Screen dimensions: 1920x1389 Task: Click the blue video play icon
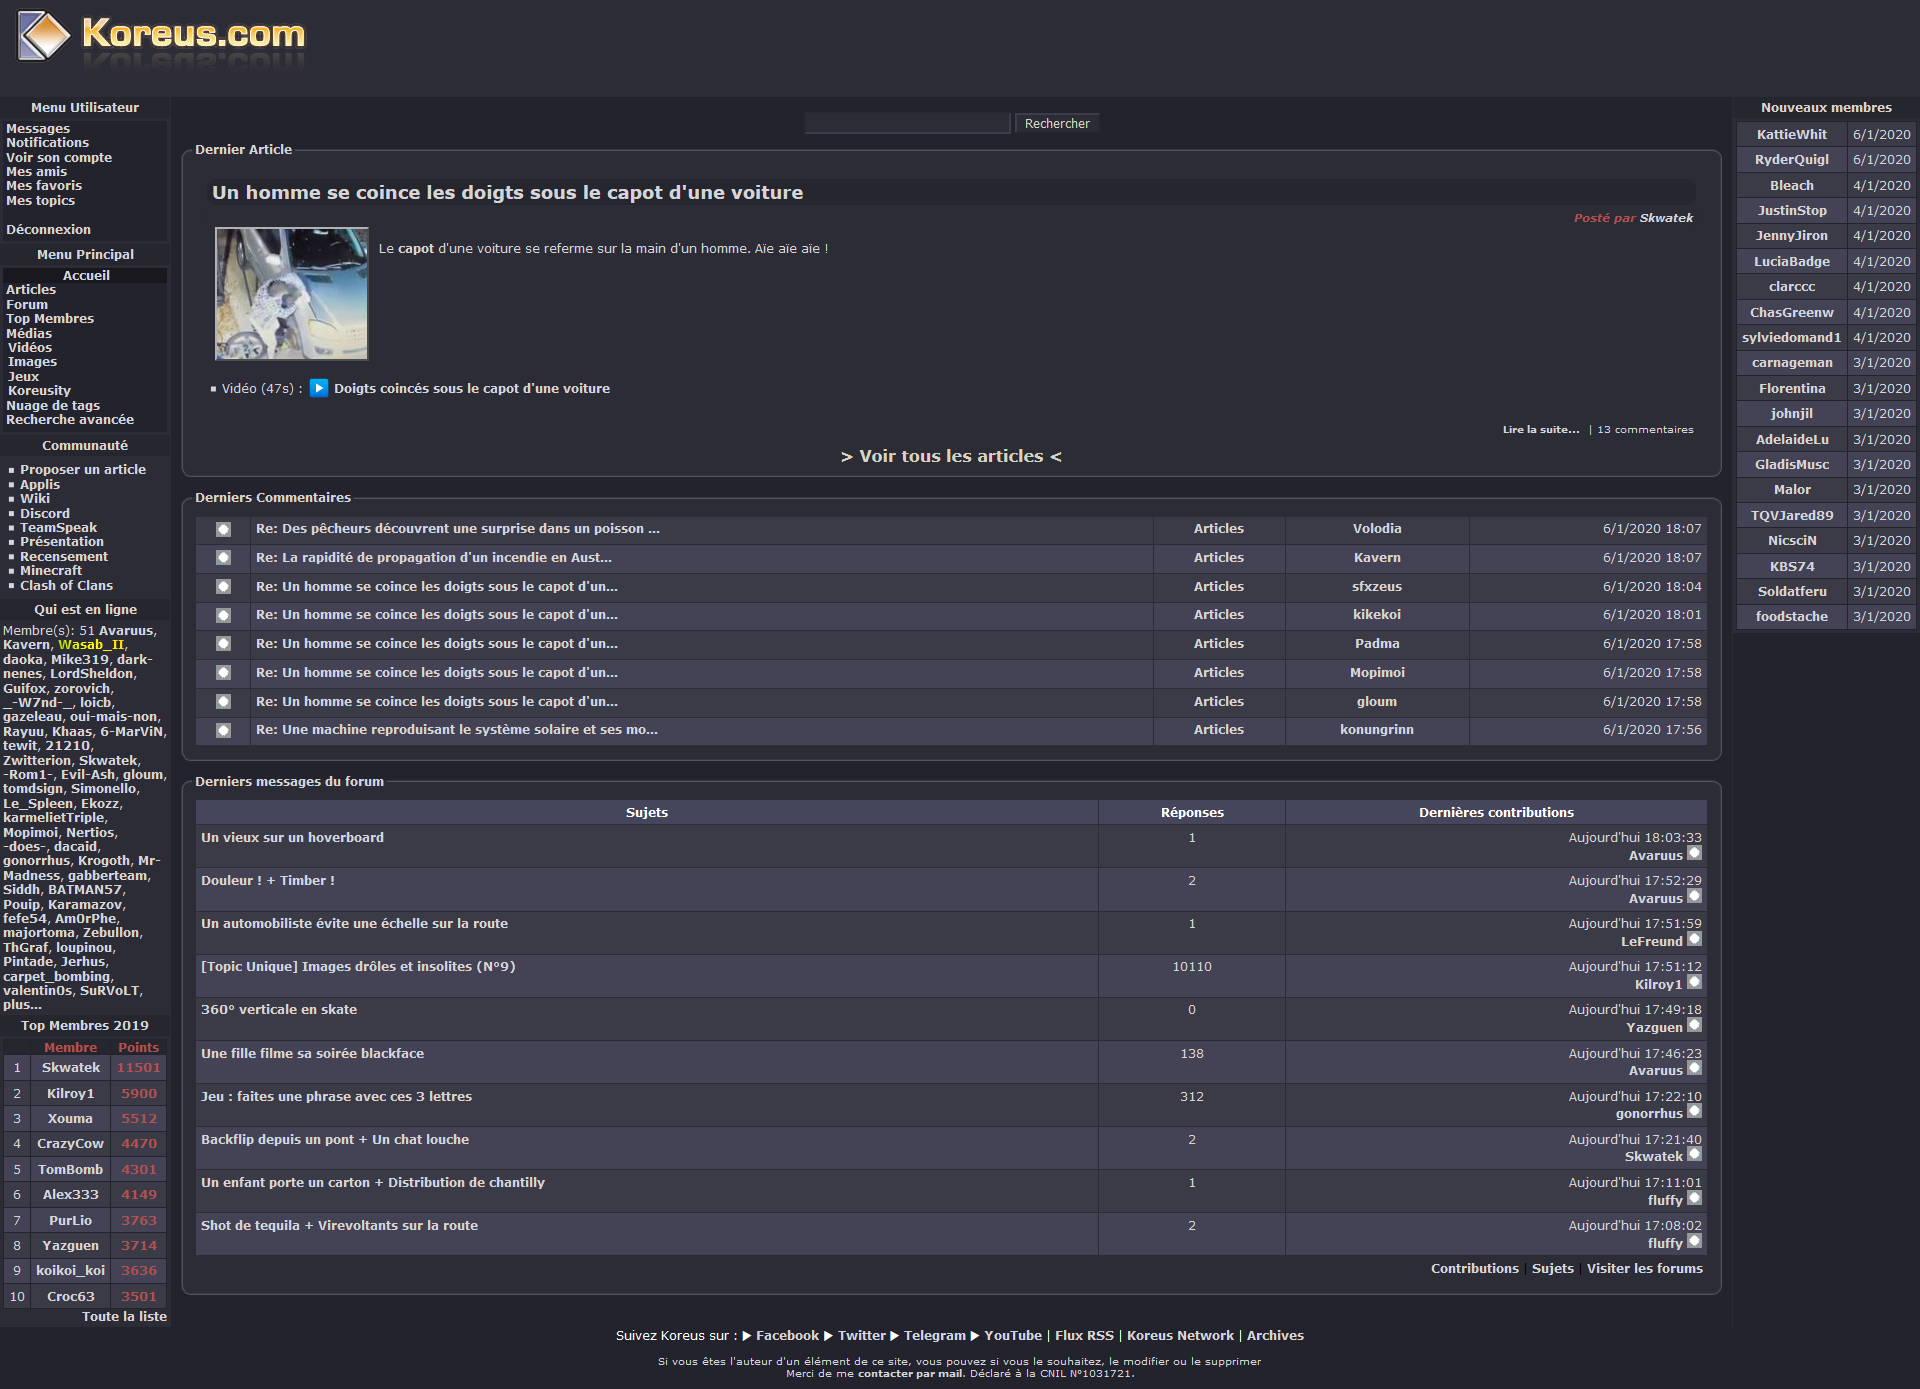pos(318,388)
